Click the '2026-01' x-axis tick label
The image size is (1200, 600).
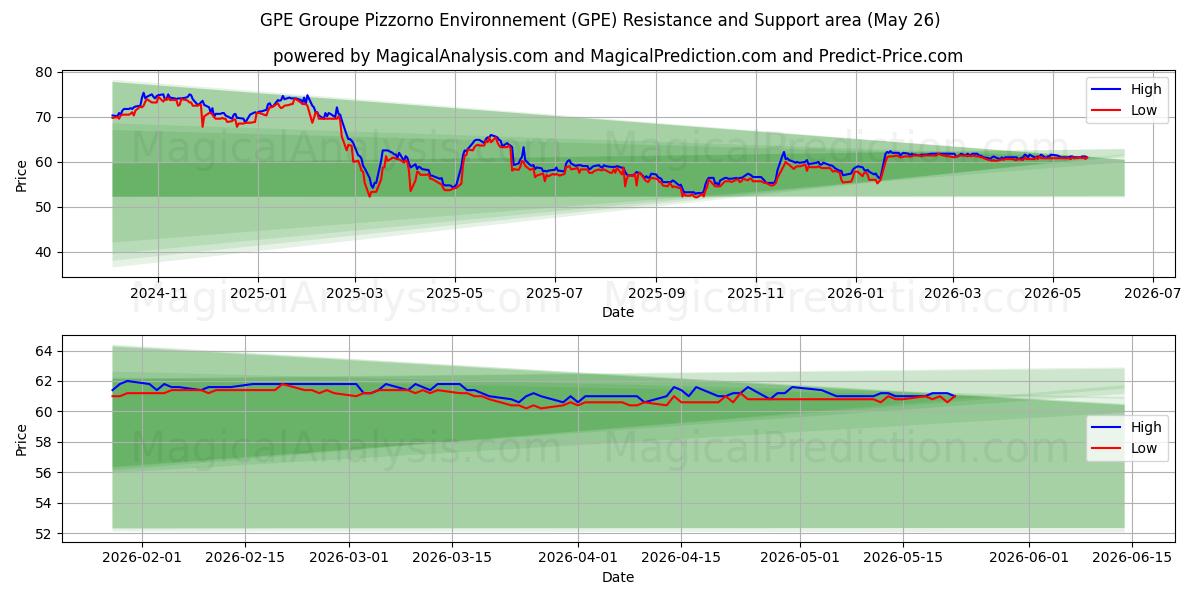[856, 294]
